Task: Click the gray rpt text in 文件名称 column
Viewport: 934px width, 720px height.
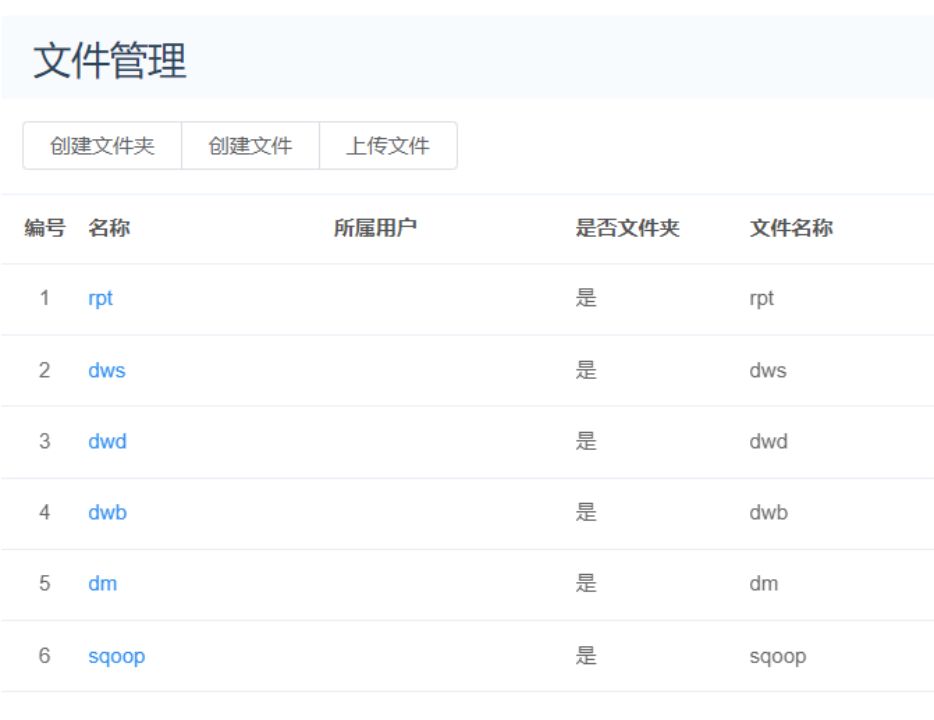Action: (x=761, y=298)
